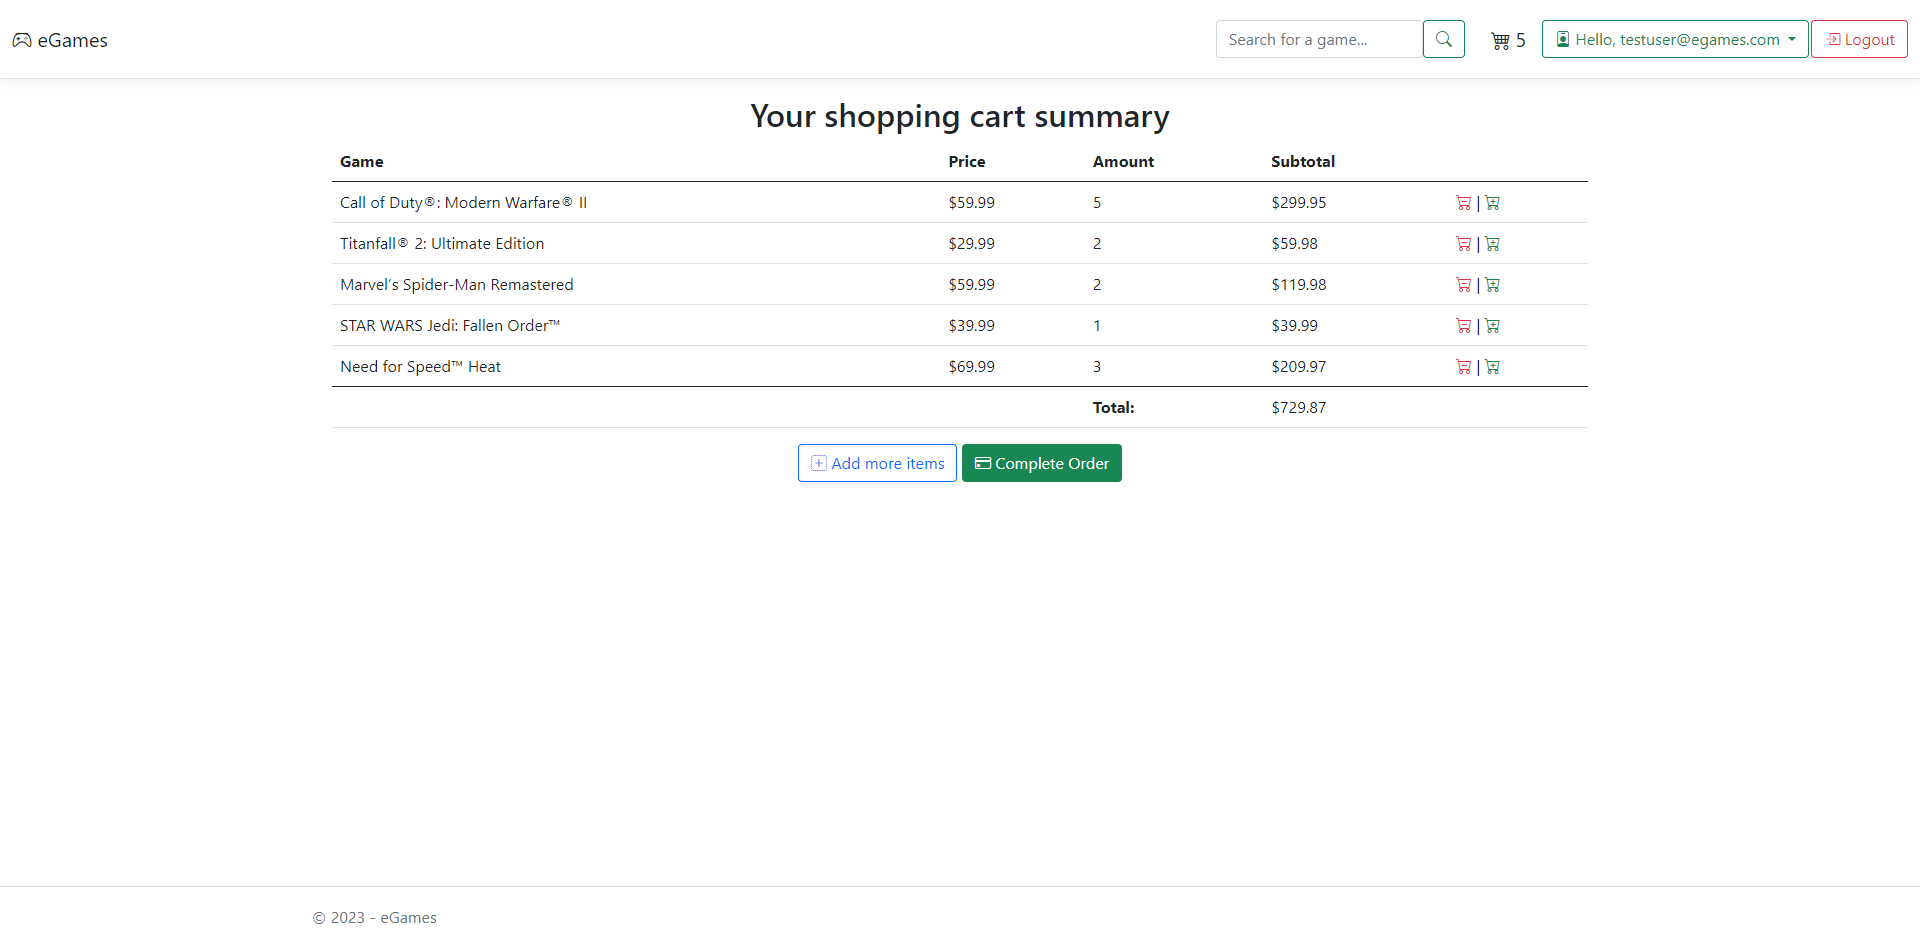Select Call of Duty: Modern Warfare II name

tap(463, 203)
